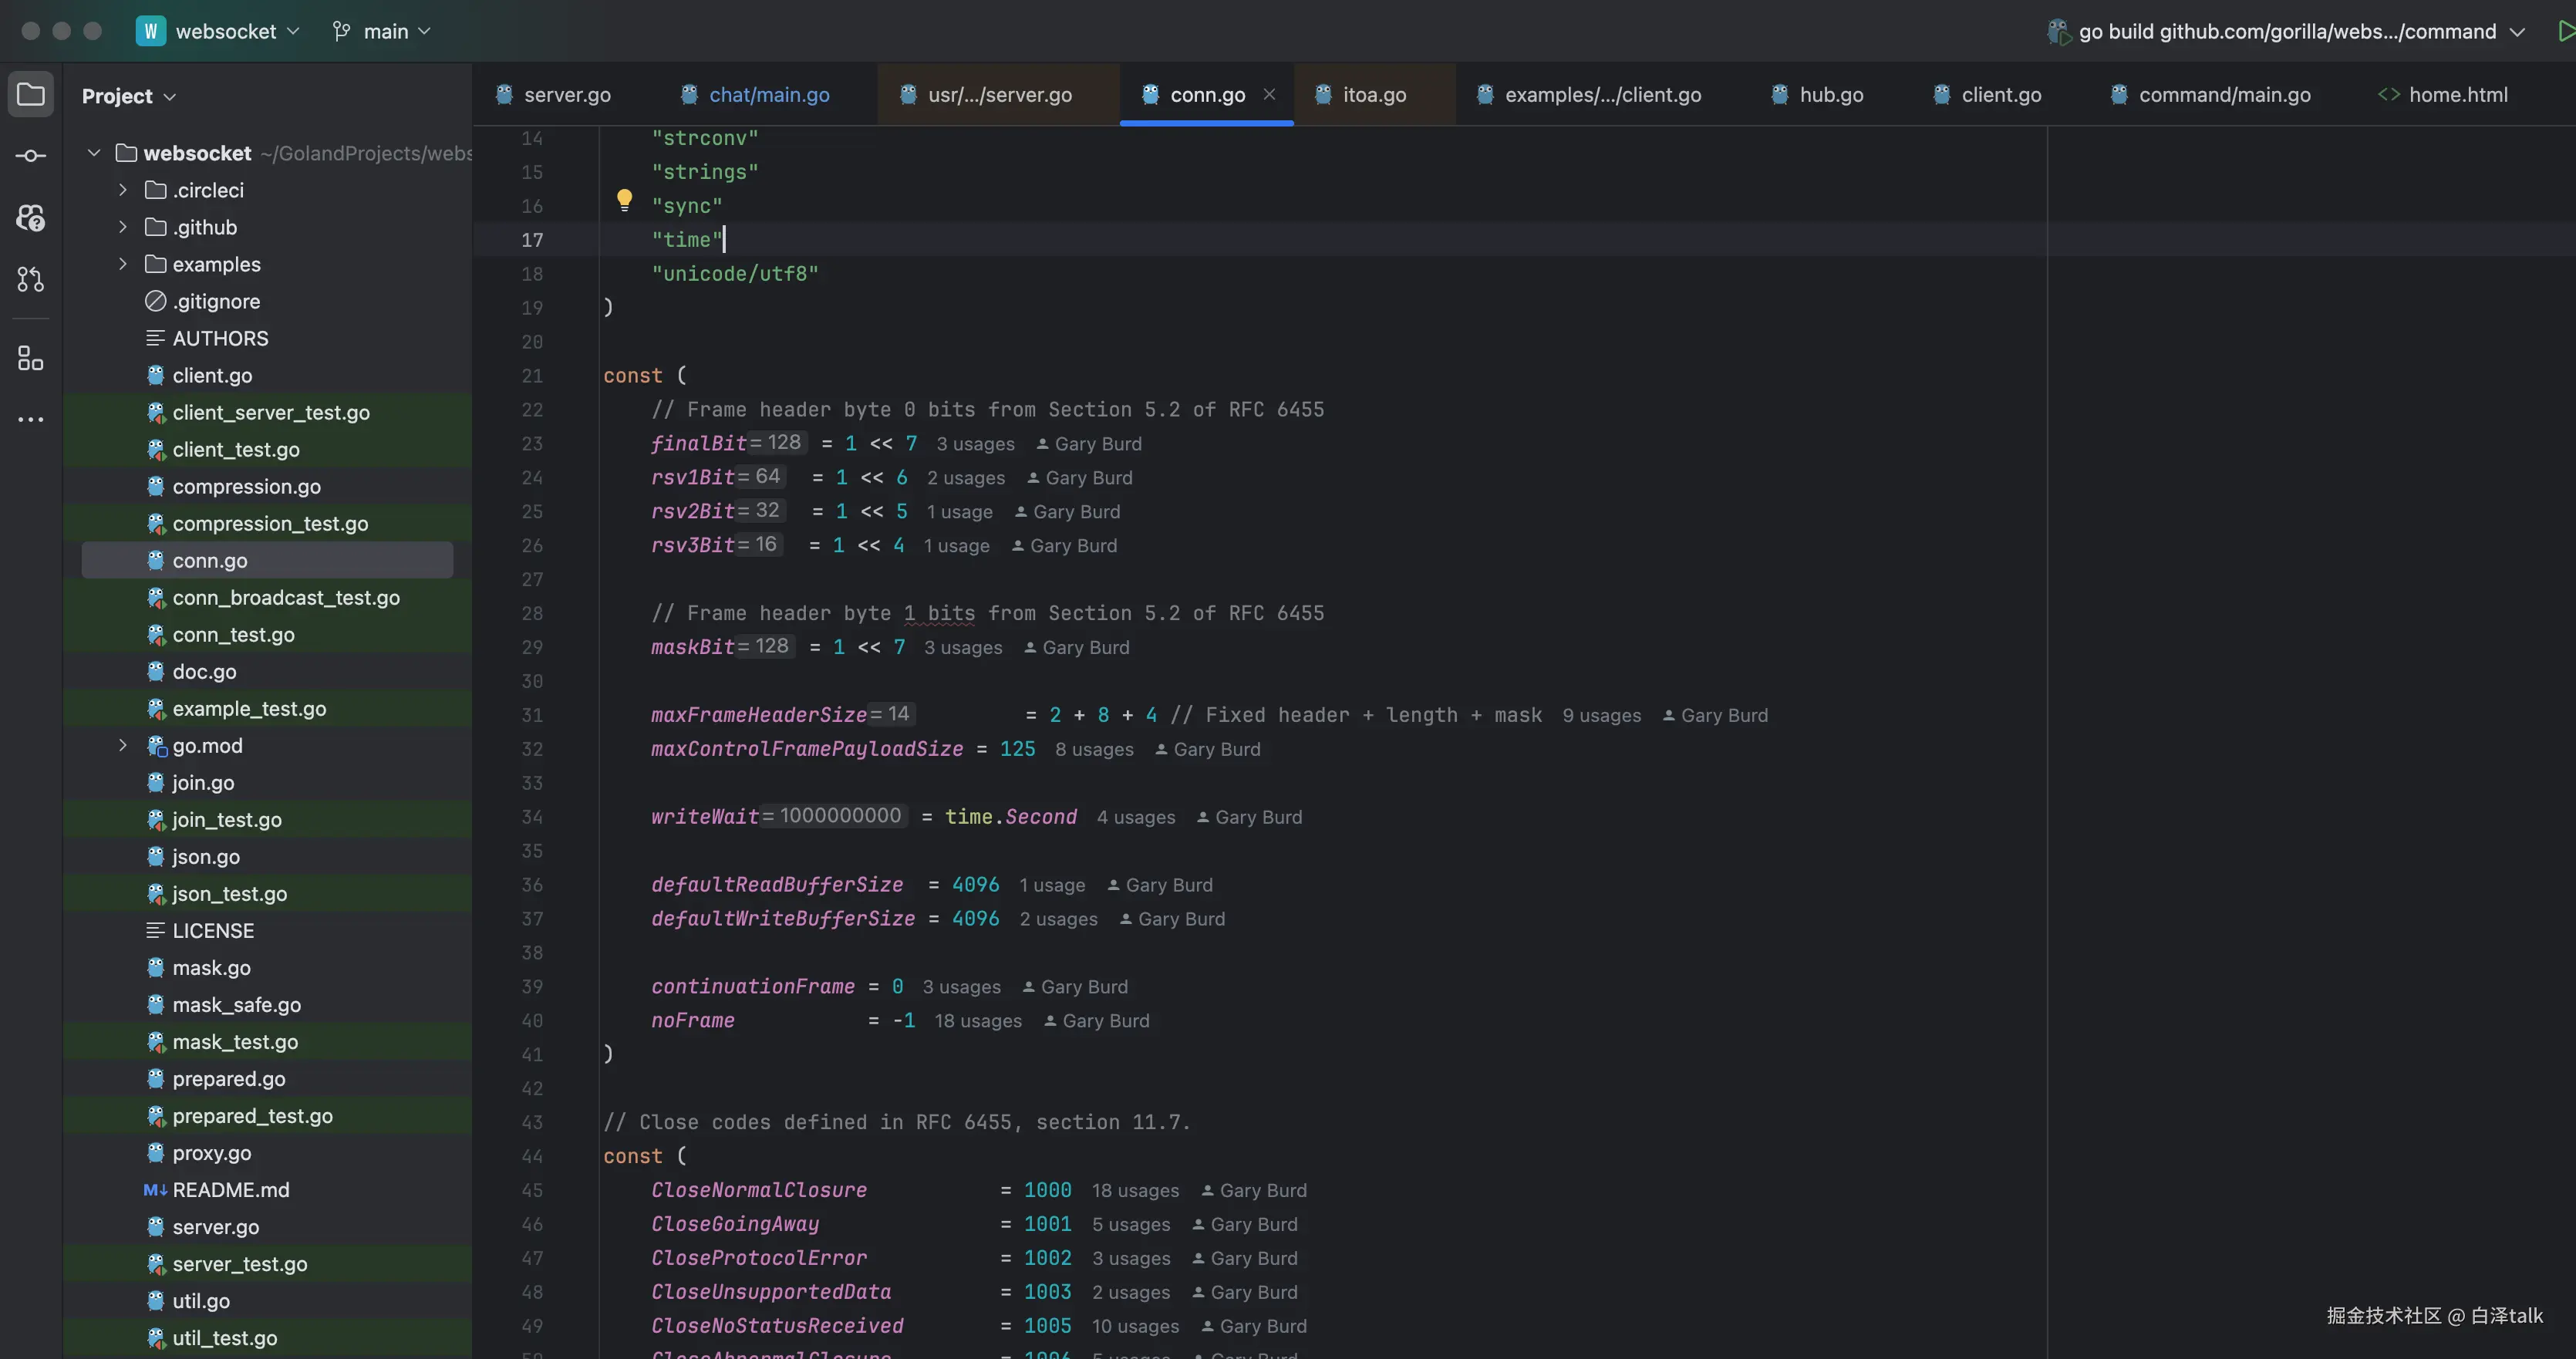Collapse the websocket root project folder
This screenshot has width=2576, height=1359.
click(x=94, y=153)
